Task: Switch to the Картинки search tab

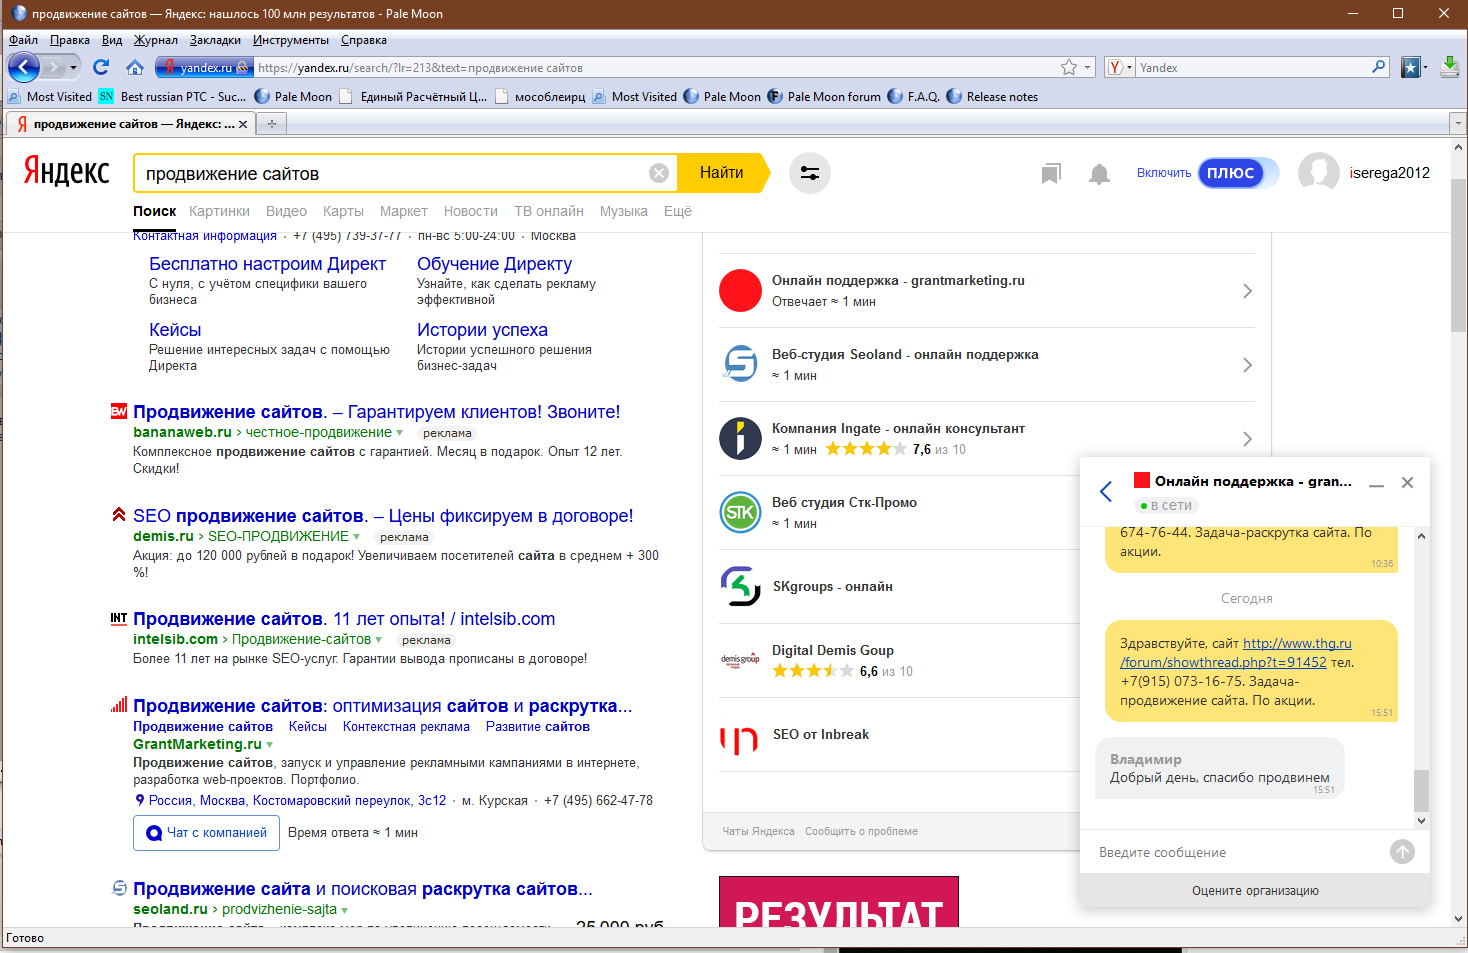Action: [219, 211]
